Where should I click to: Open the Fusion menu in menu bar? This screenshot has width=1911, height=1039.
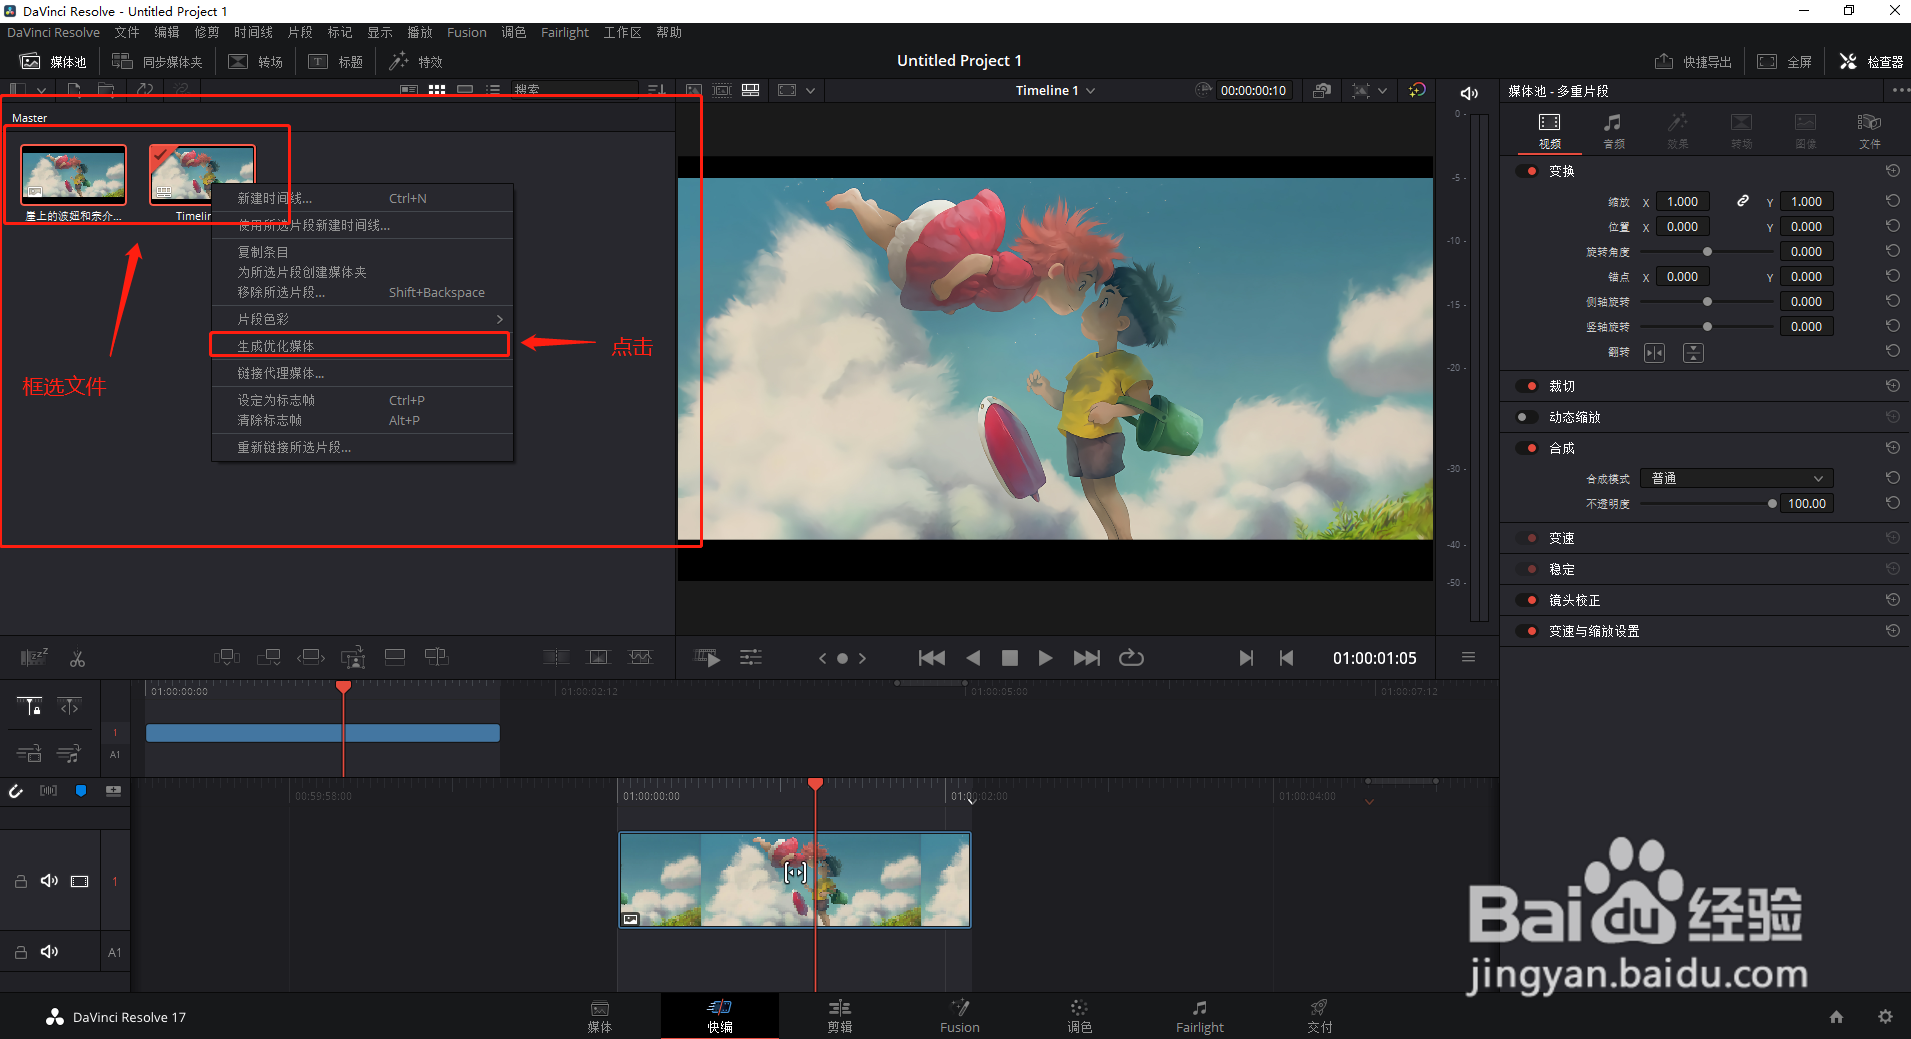(x=467, y=33)
